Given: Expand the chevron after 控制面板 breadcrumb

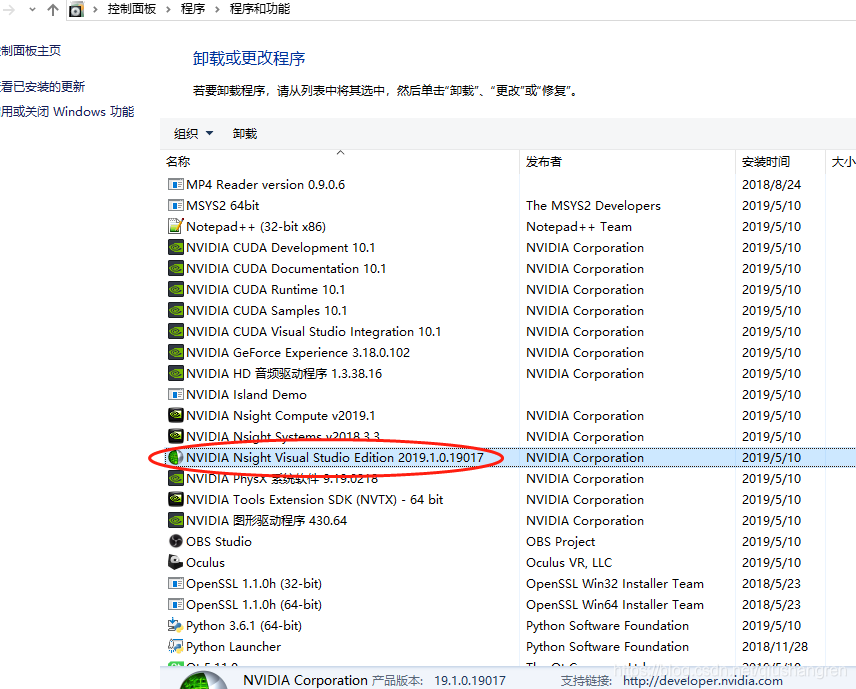Looking at the screenshot, I should tap(168, 9).
